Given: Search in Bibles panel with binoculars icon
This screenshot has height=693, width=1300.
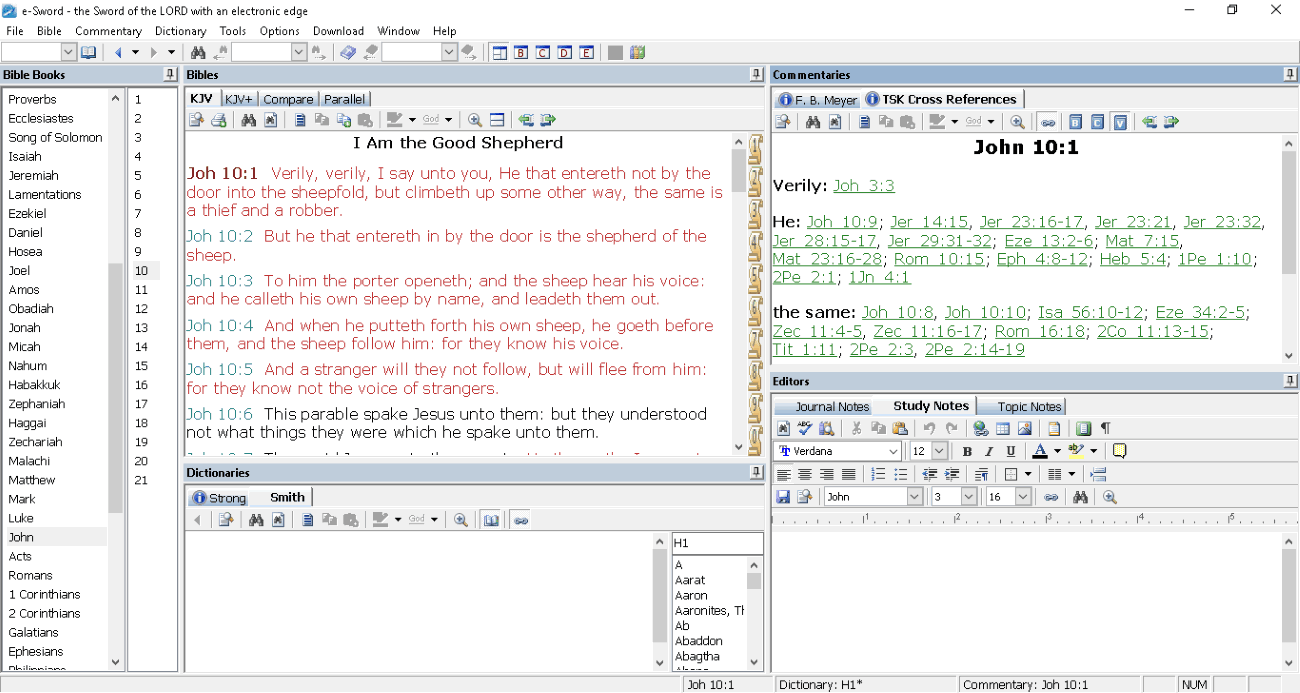Looking at the screenshot, I should point(248,120).
